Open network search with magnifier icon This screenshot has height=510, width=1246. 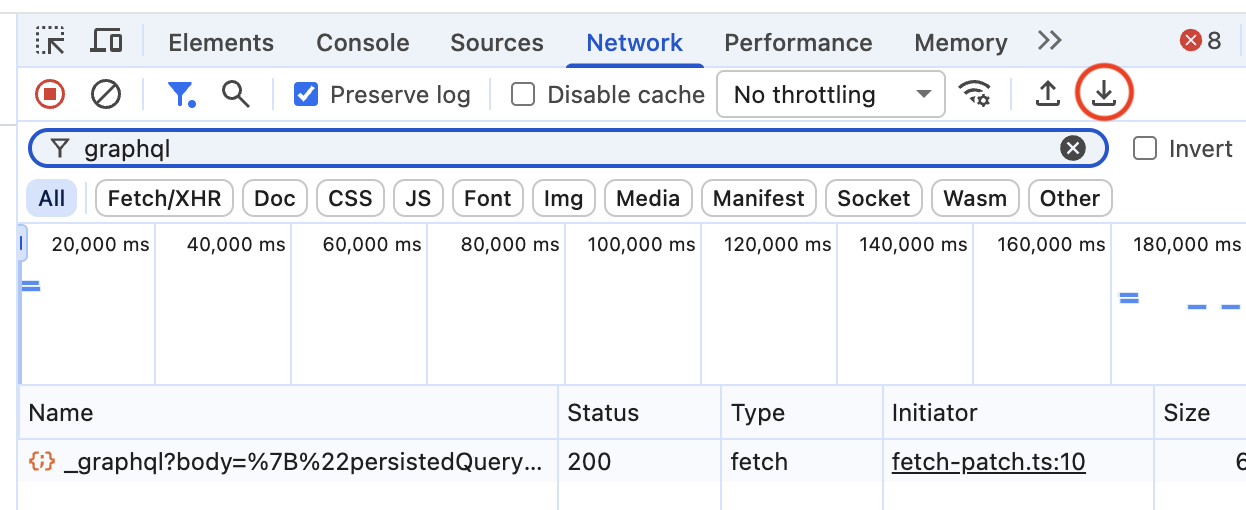[x=236, y=95]
